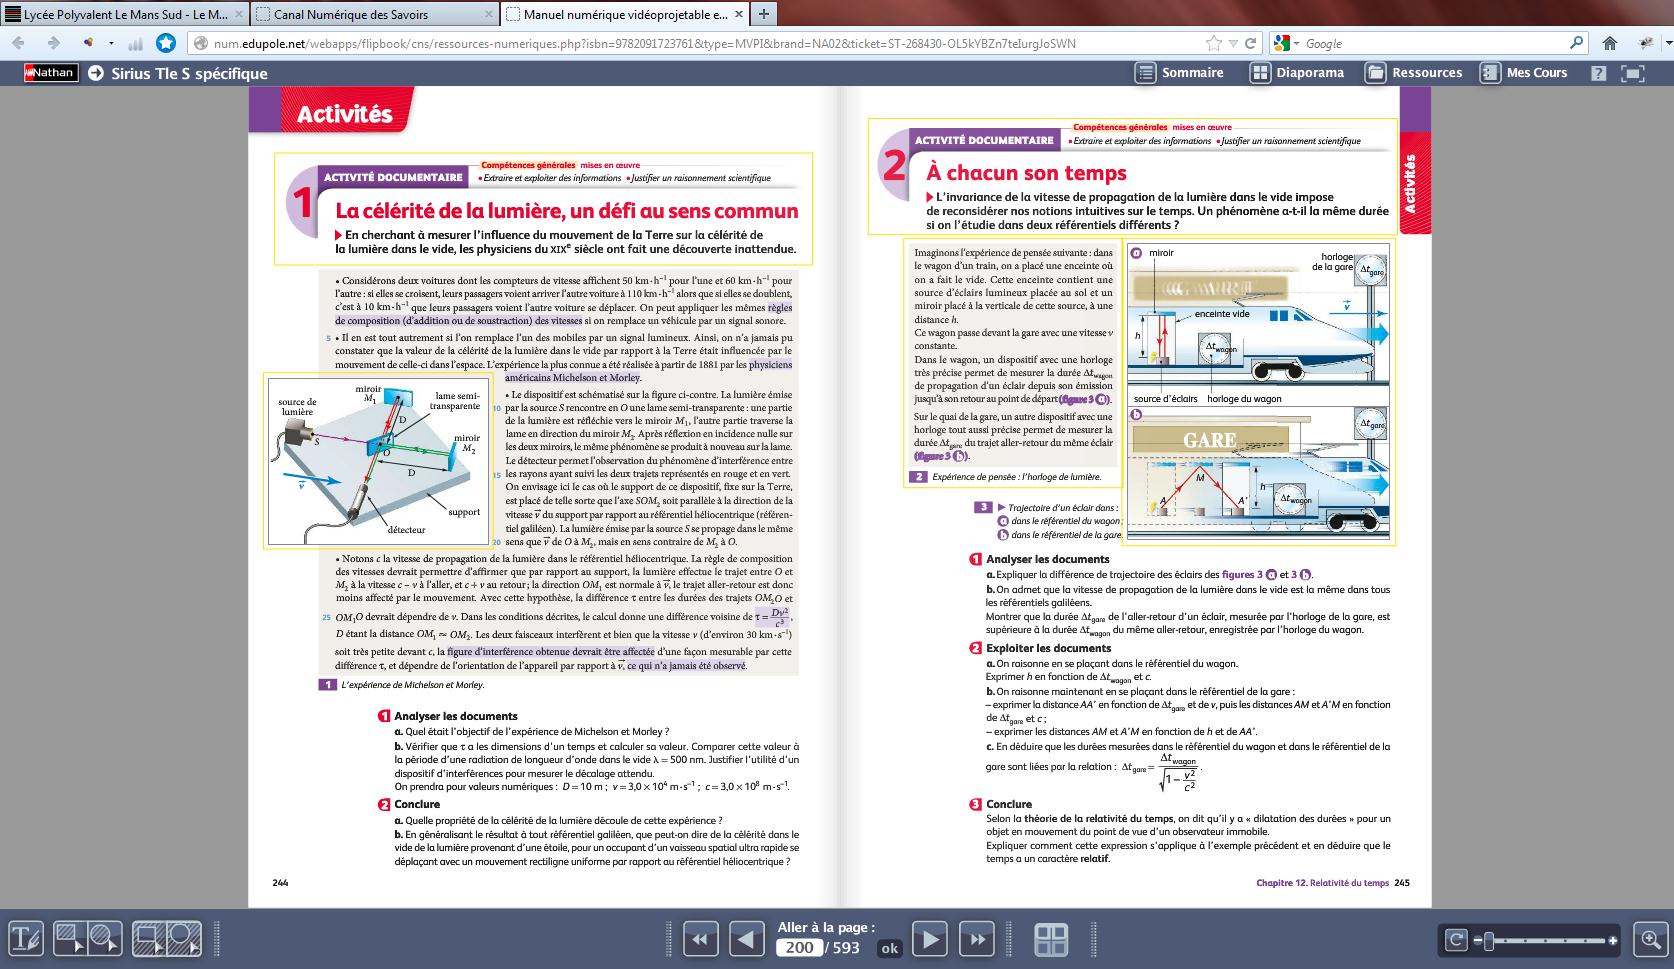Open the page thumbnails grid view
The image size is (1674, 969).
(1051, 939)
